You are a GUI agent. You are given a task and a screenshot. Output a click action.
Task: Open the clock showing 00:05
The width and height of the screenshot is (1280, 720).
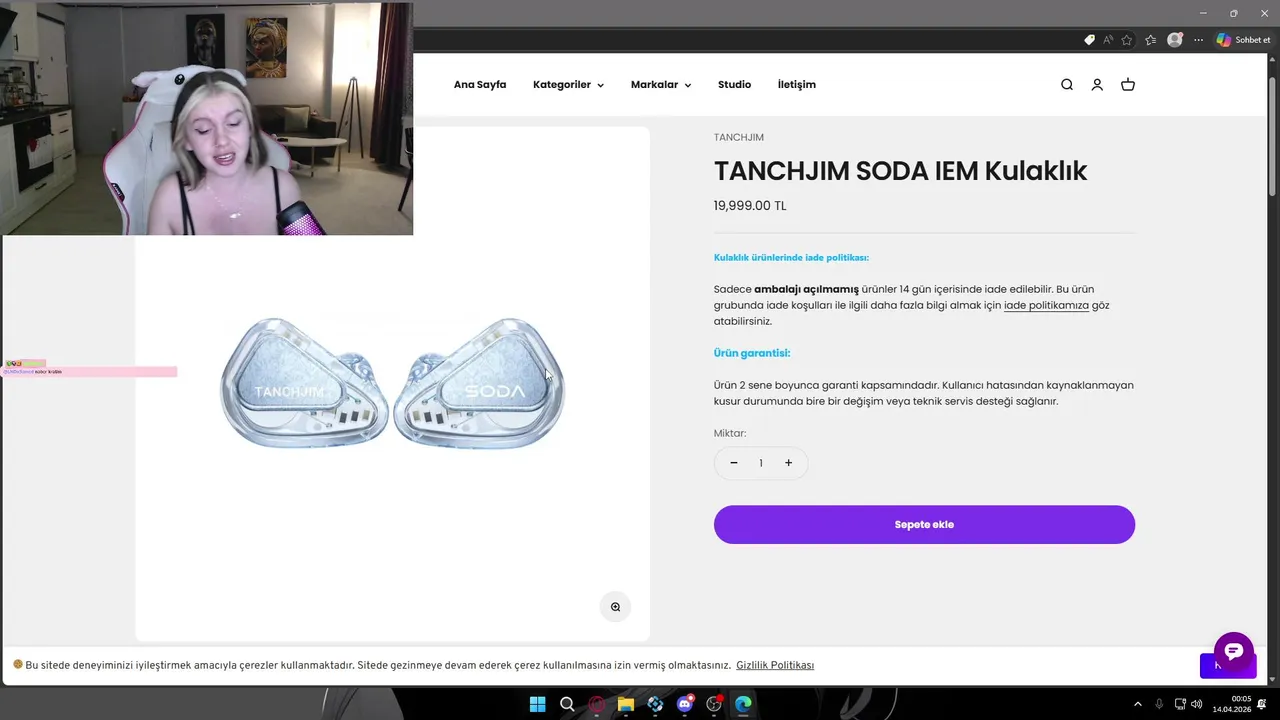click(x=1233, y=704)
